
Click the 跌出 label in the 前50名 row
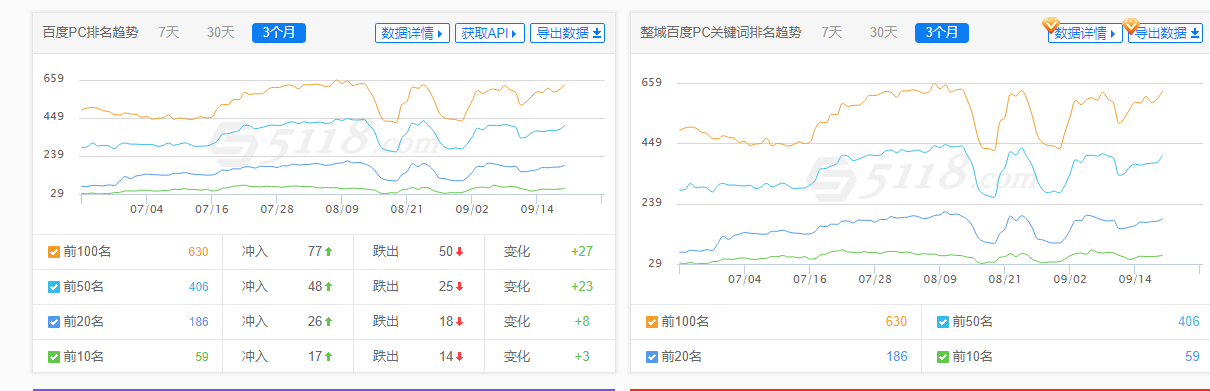(386, 287)
